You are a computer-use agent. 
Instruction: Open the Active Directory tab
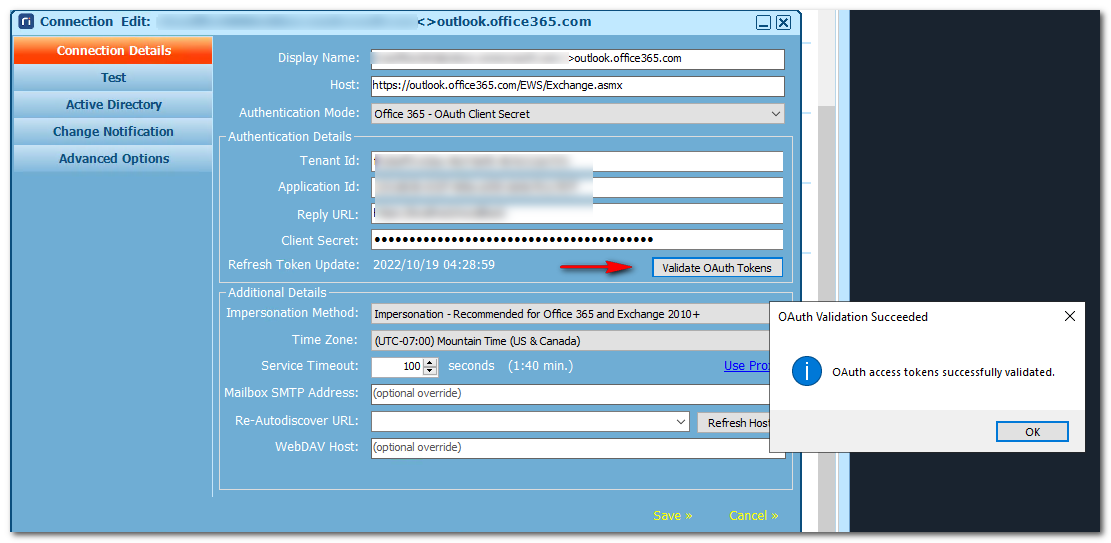113,105
